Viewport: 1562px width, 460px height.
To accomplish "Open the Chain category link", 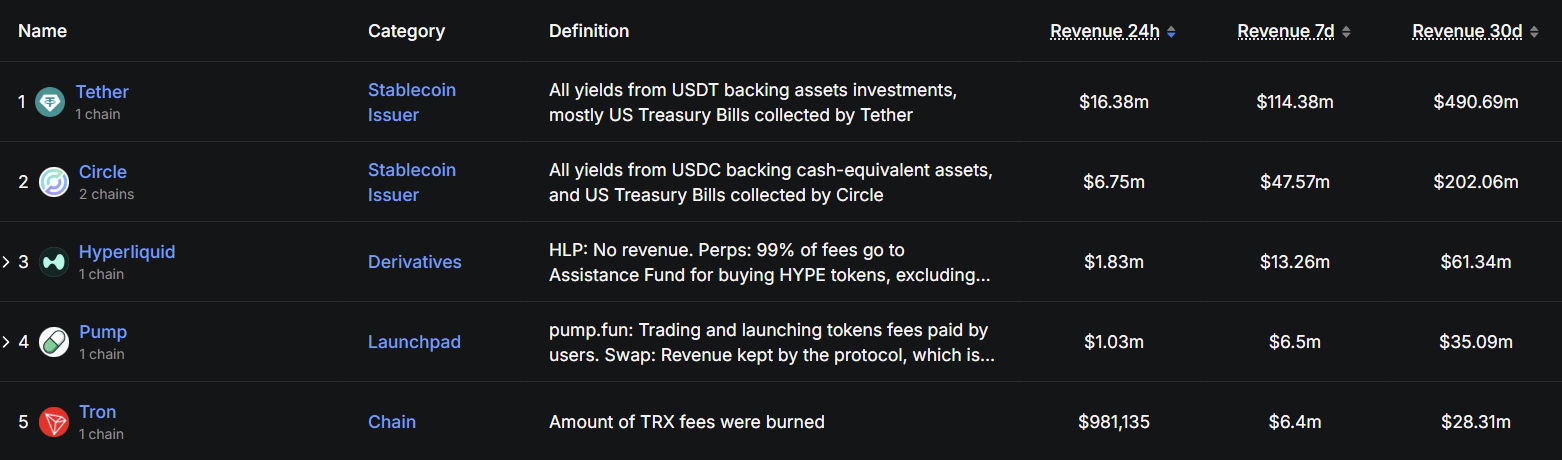I will (x=392, y=422).
